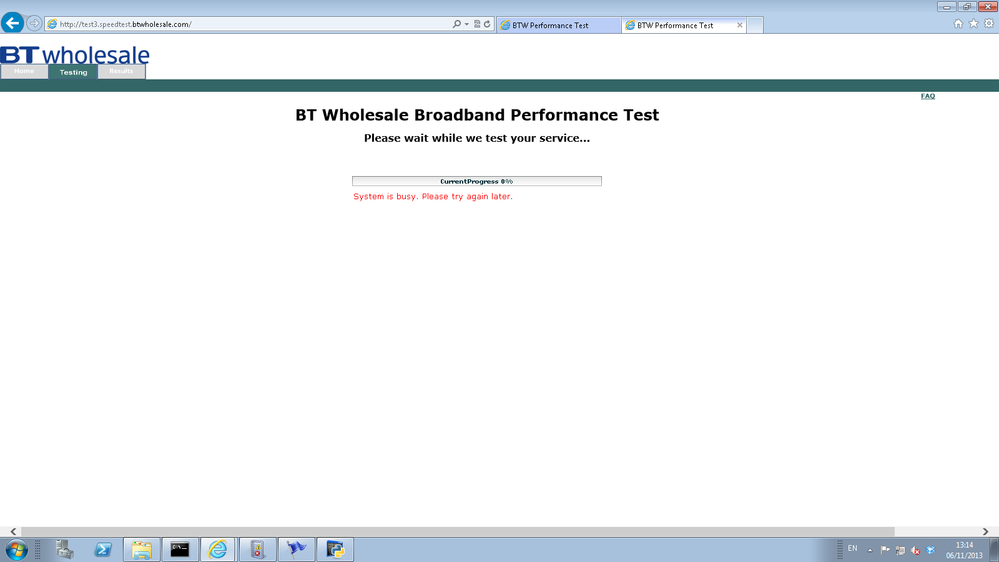
Task: Open Action Center flag tray icon
Action: point(885,550)
